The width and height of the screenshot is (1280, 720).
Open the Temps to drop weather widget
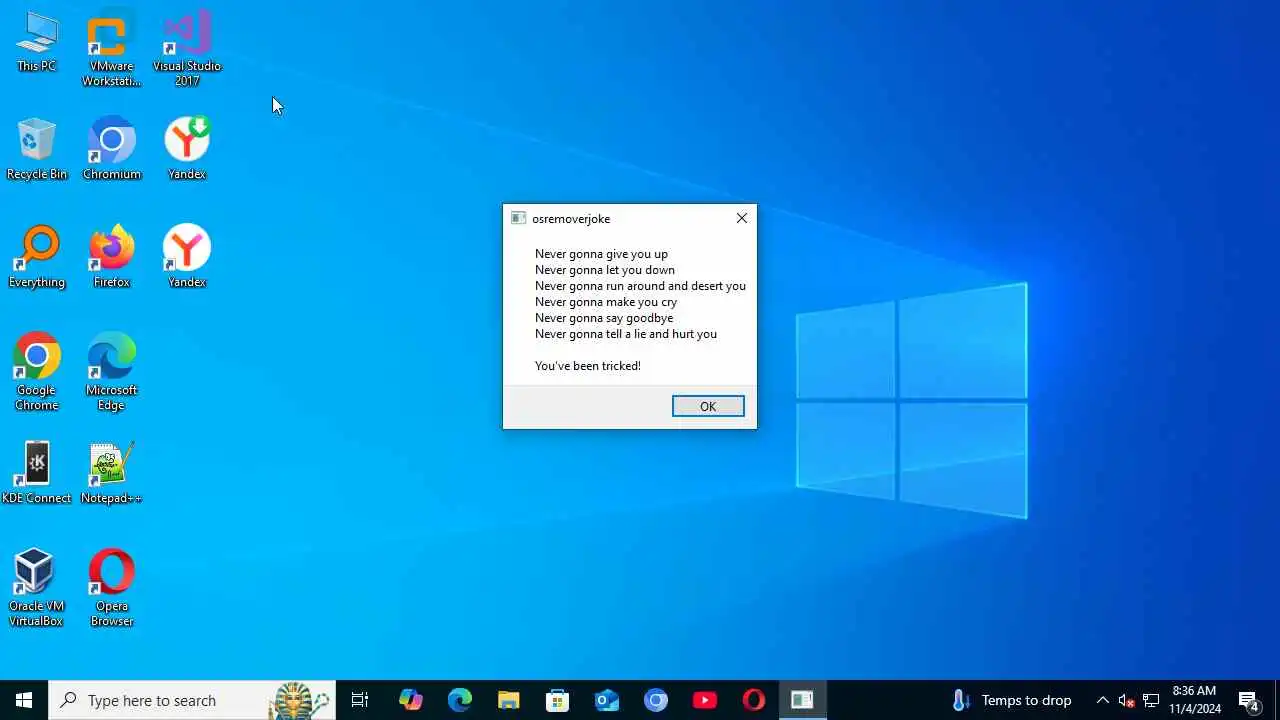pos(1012,700)
